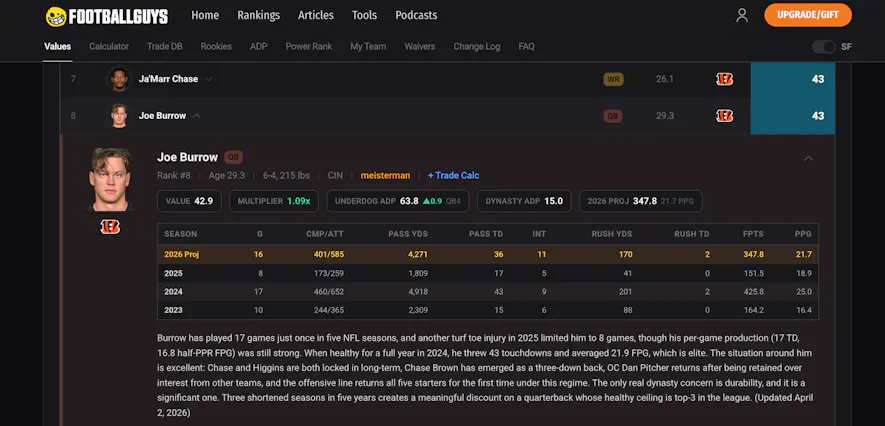
Task: Open the meisterman author link
Action: tap(385, 175)
